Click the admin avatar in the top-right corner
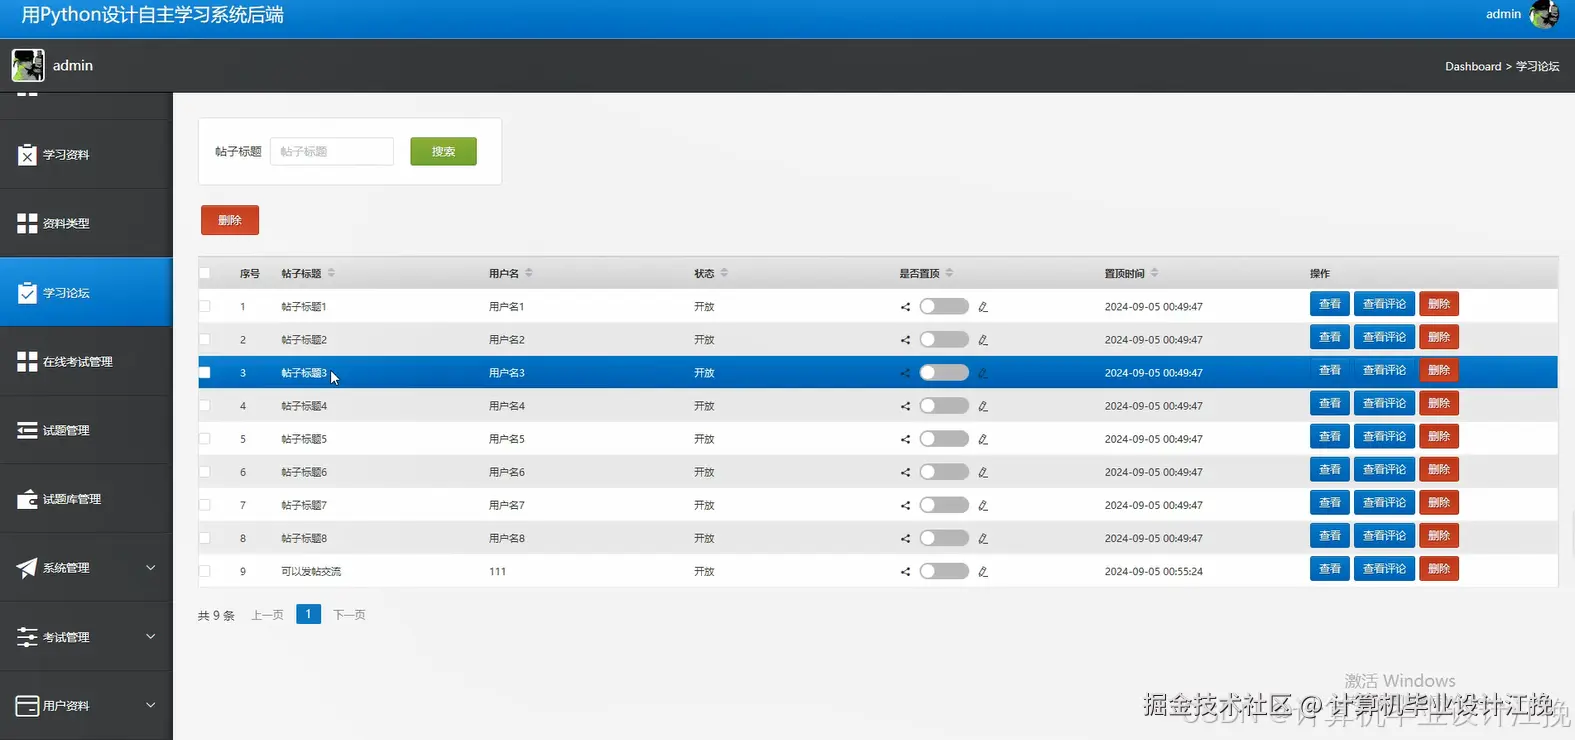The width and height of the screenshot is (1575, 740). 1544,14
